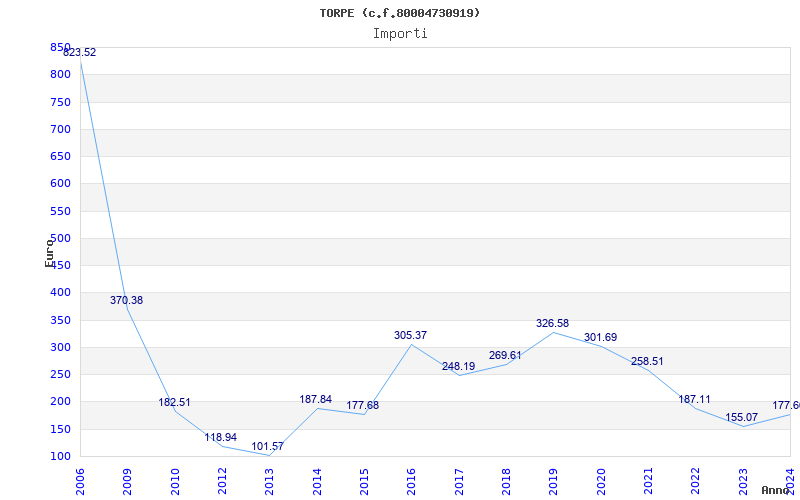800x500 pixels.
Task: Select the 101.57 minimum data point
Action: coord(267,447)
